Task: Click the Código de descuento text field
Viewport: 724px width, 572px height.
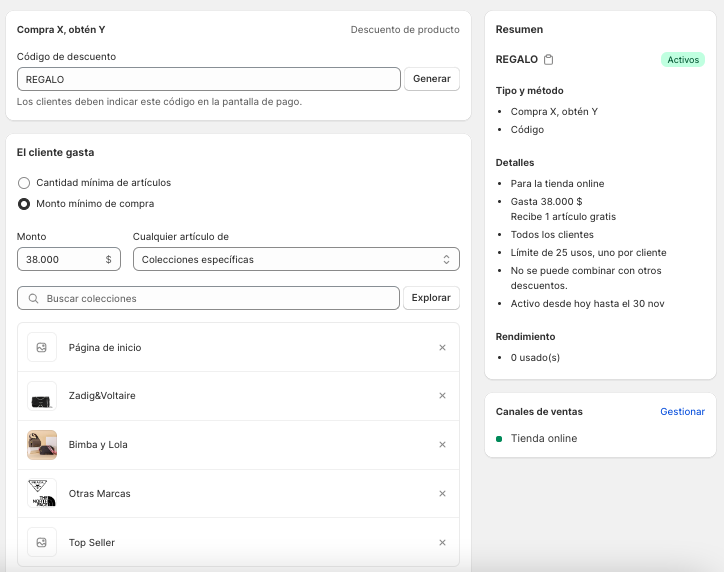Action: [208, 79]
